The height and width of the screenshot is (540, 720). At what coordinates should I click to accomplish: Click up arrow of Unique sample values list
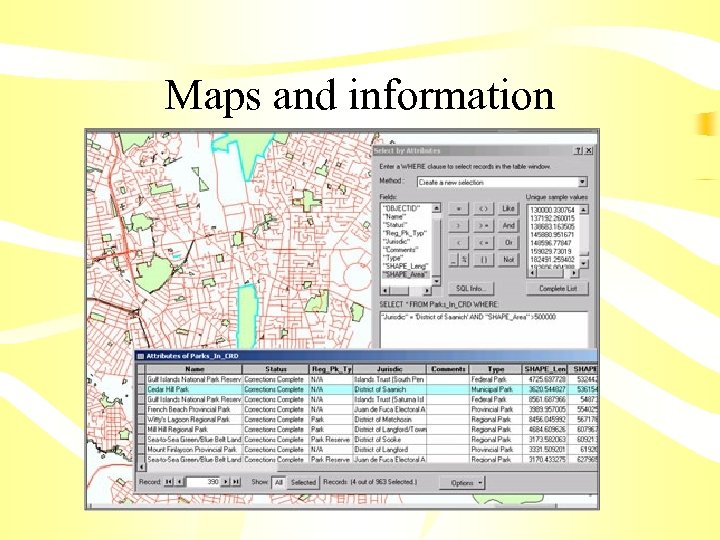tap(584, 209)
